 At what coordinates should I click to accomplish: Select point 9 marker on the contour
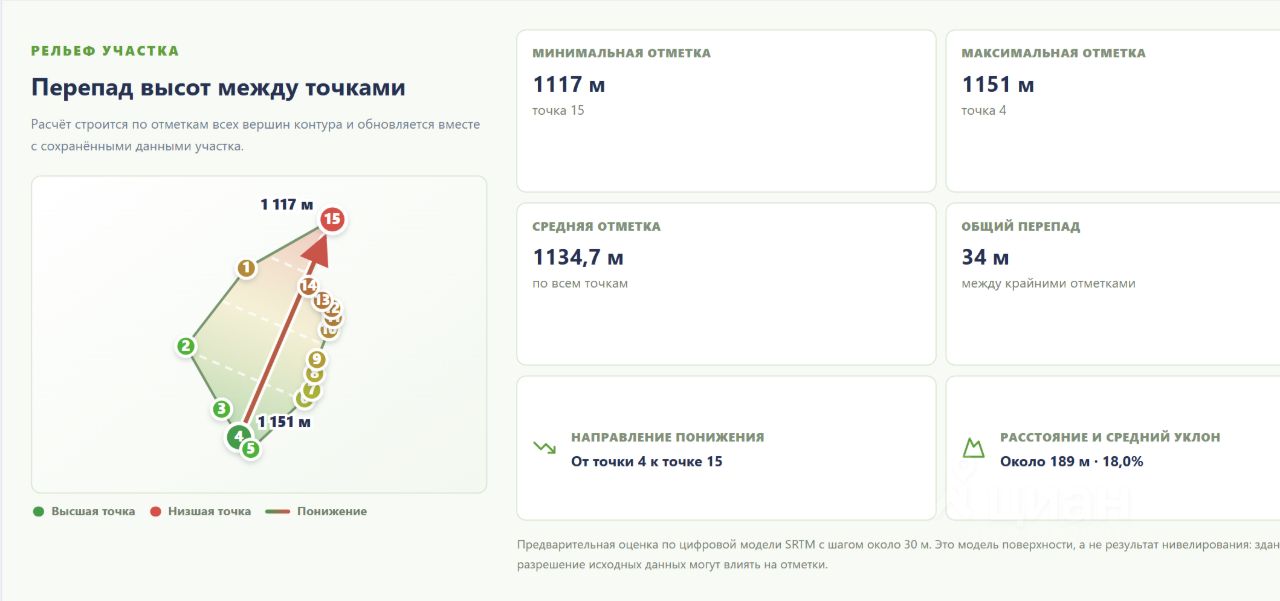click(317, 359)
